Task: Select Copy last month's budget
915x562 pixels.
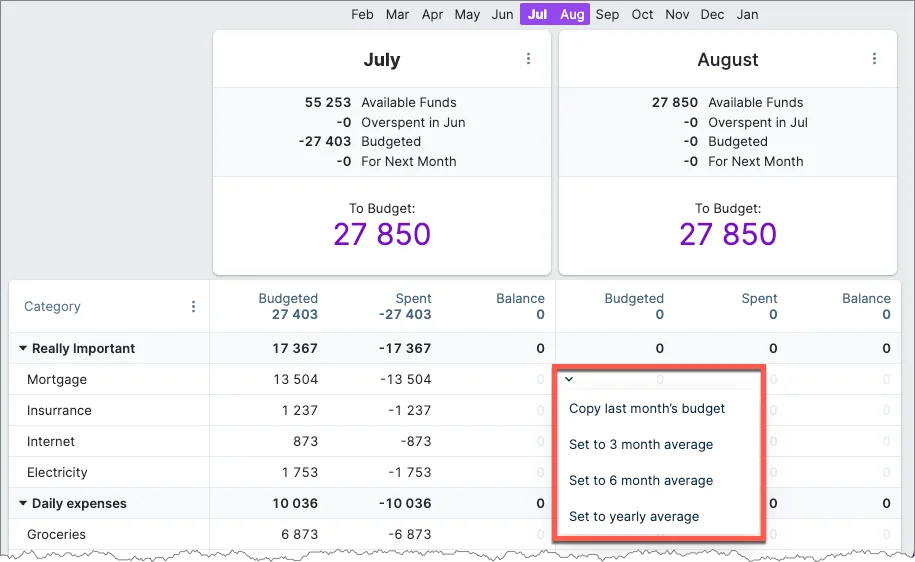Action: [x=647, y=408]
